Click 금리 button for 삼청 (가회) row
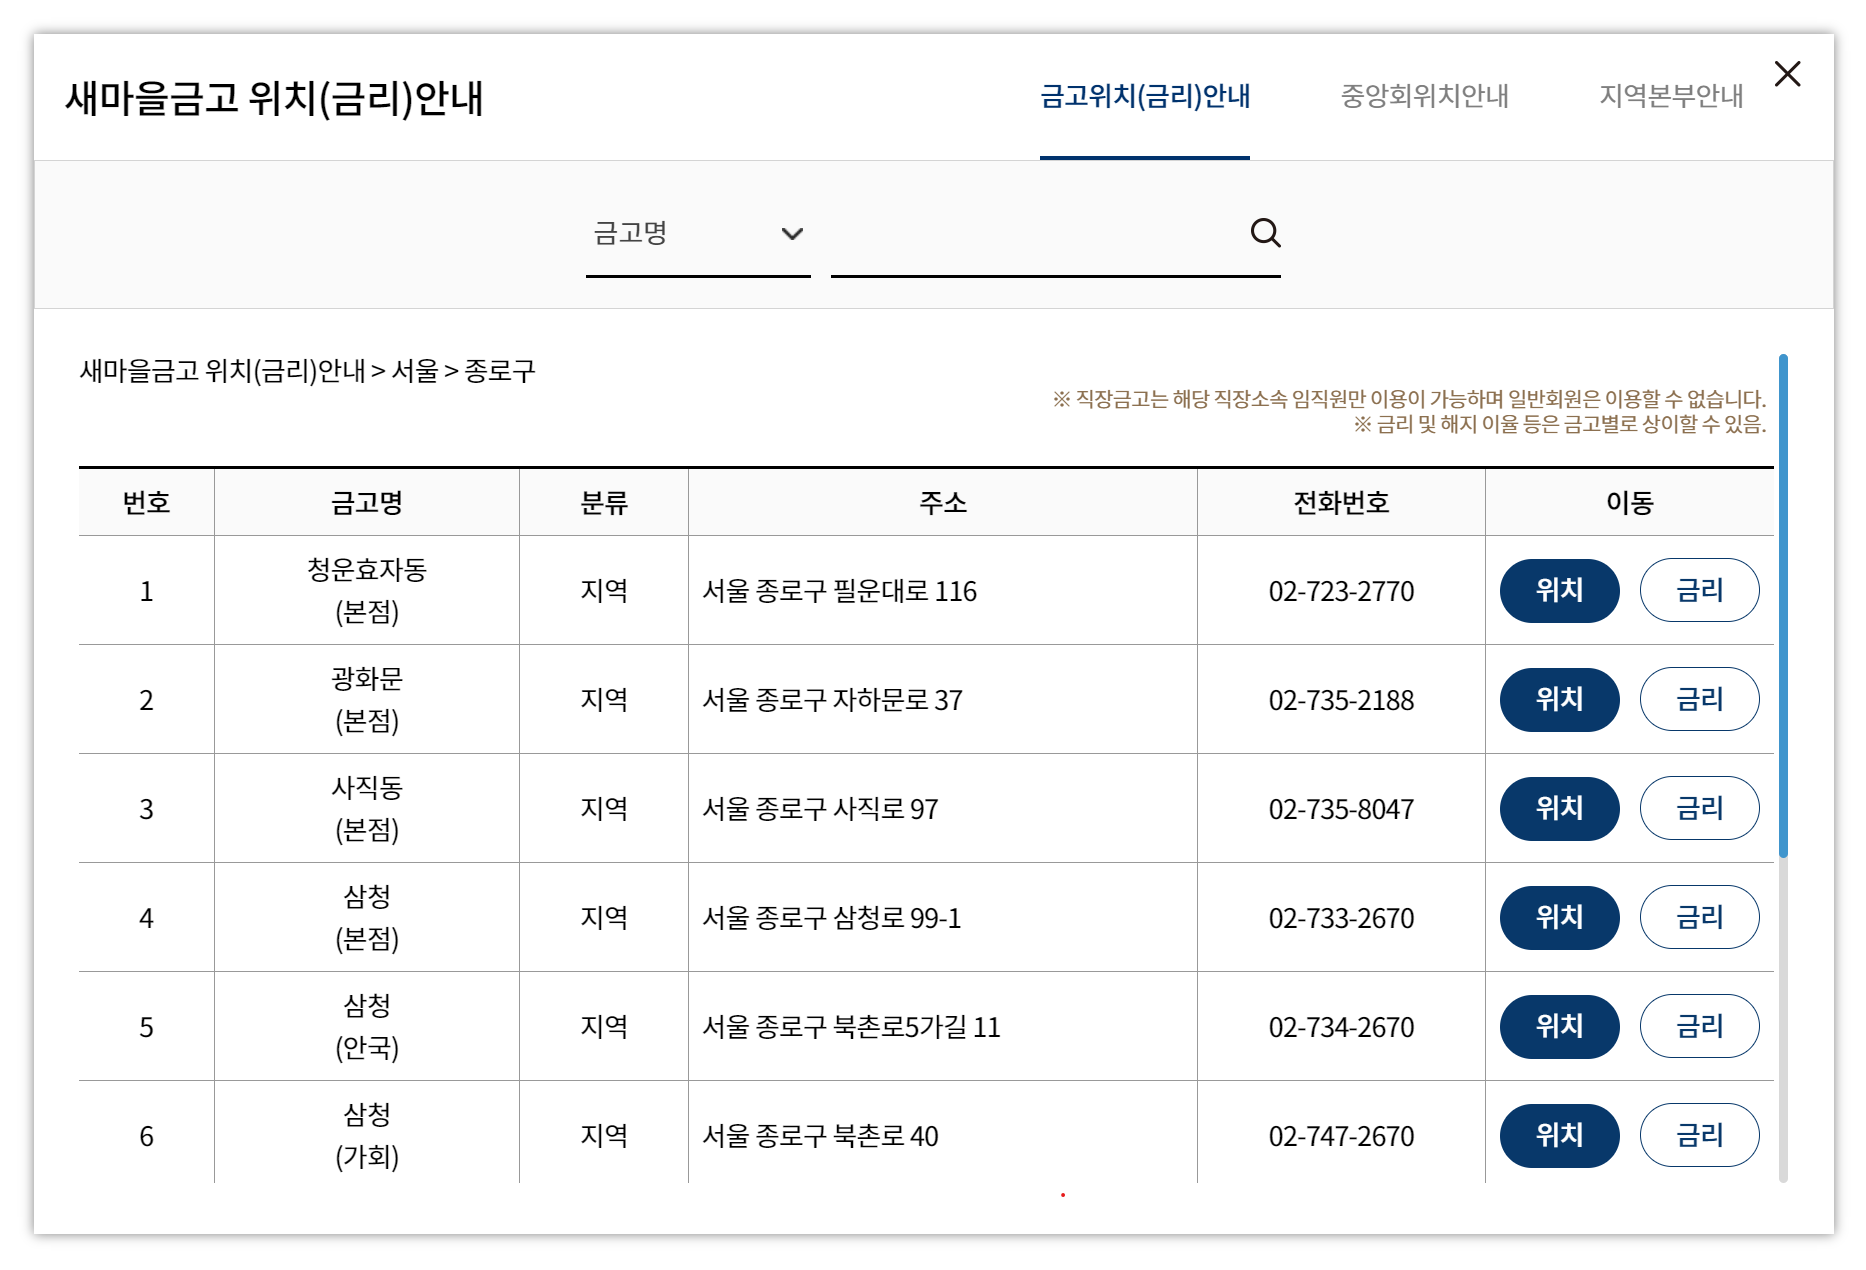Image resolution: width=1866 pixels, height=1270 pixels. tap(1699, 1136)
